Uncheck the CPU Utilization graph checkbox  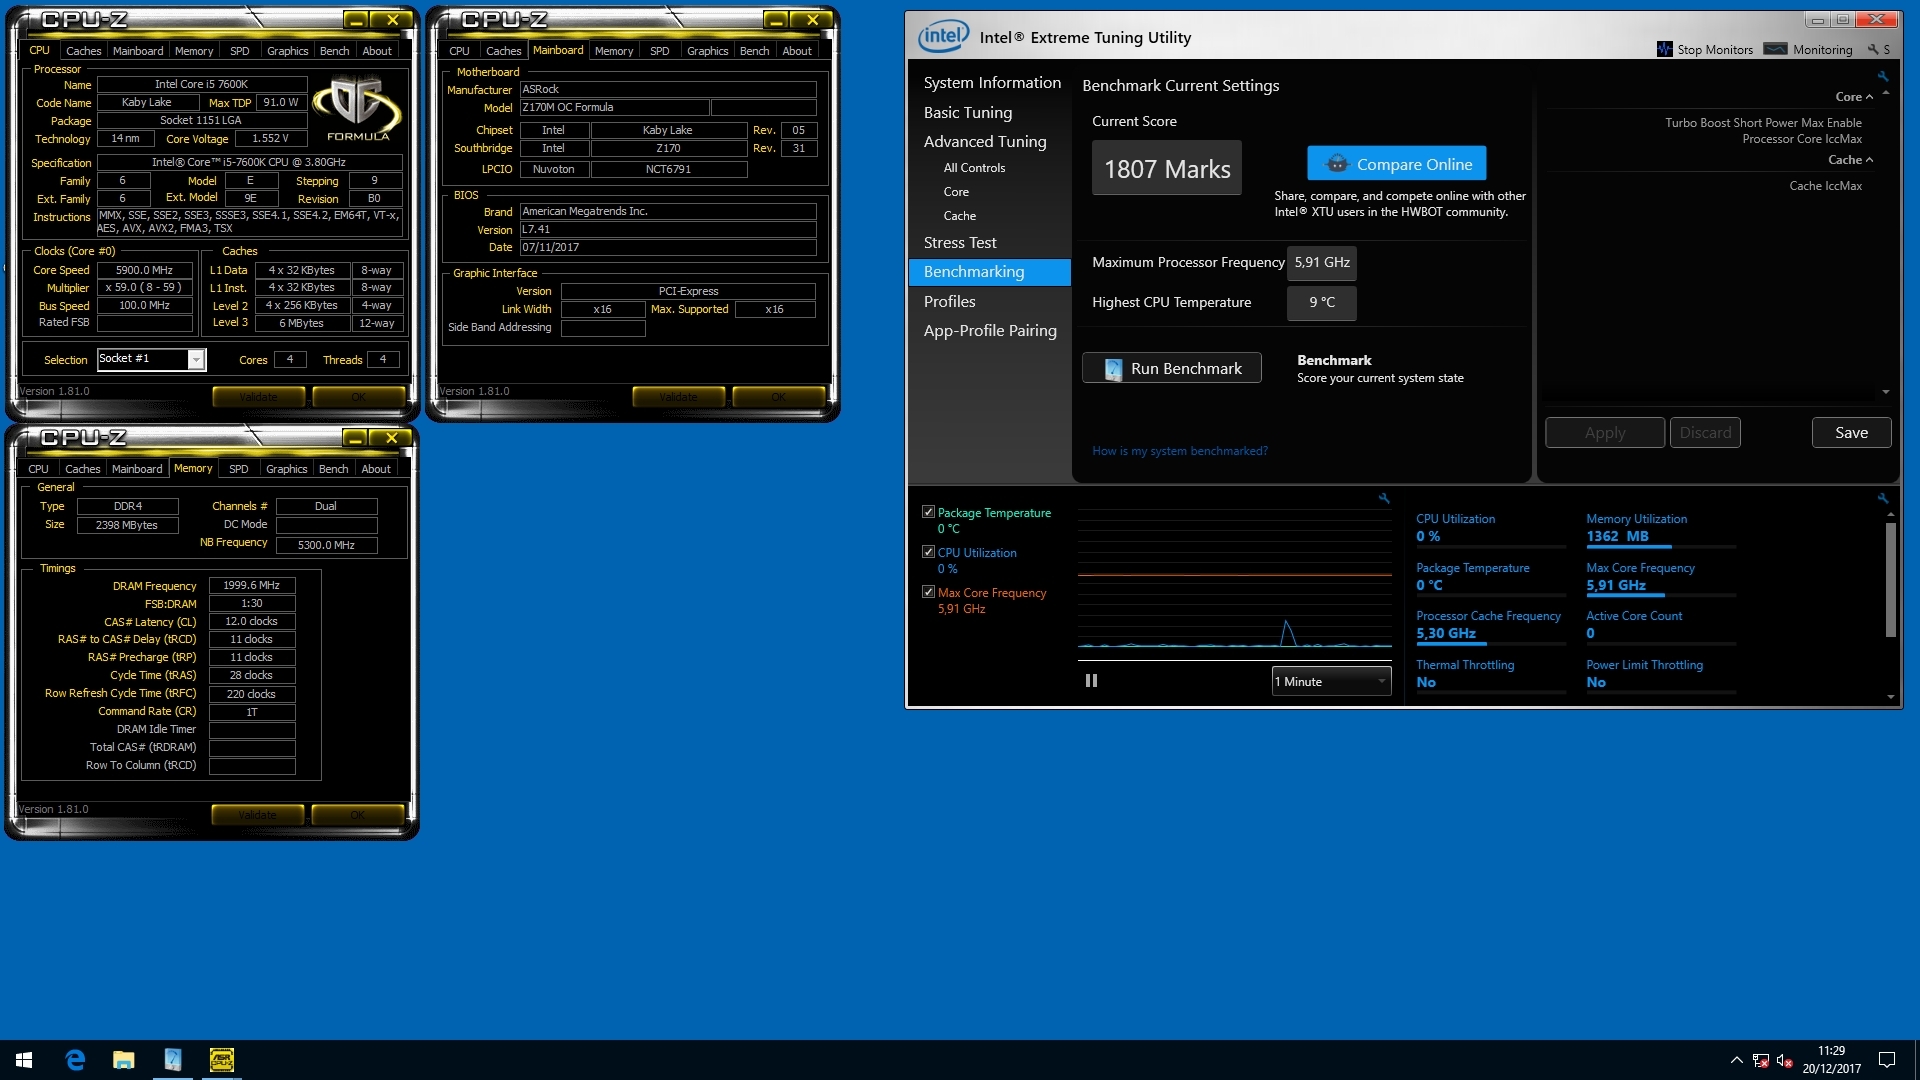(928, 552)
